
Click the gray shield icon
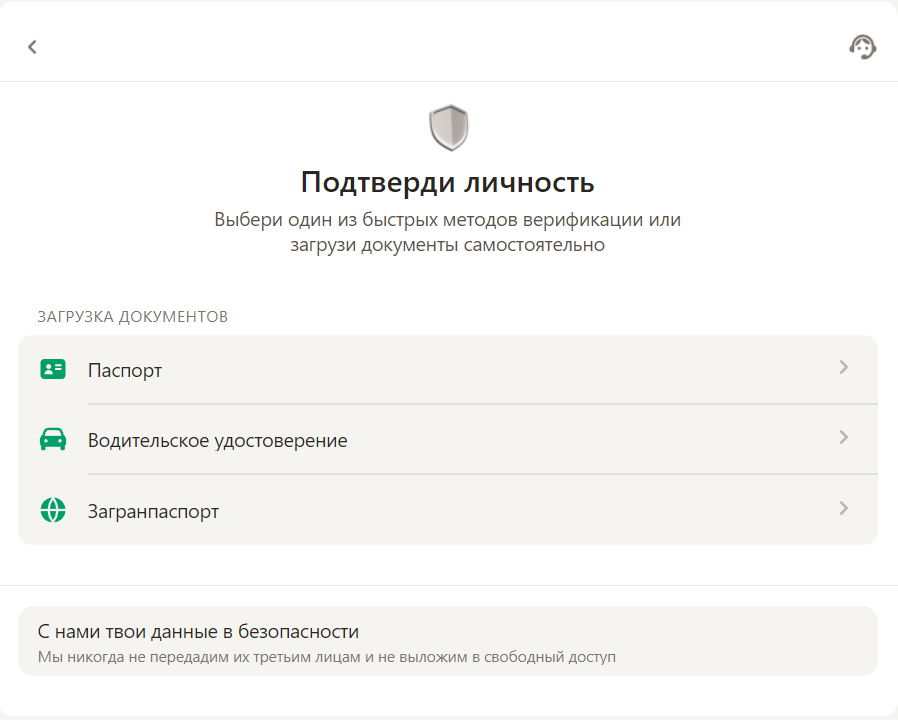click(x=449, y=128)
